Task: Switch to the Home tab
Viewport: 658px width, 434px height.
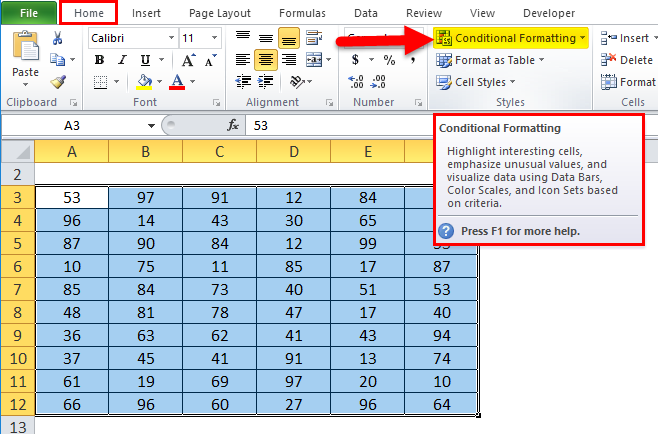Action: click(x=89, y=13)
